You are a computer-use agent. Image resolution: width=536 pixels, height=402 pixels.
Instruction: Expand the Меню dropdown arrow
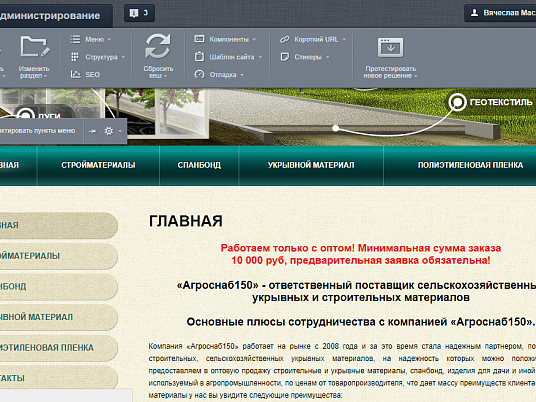pyautogui.click(x=109, y=39)
